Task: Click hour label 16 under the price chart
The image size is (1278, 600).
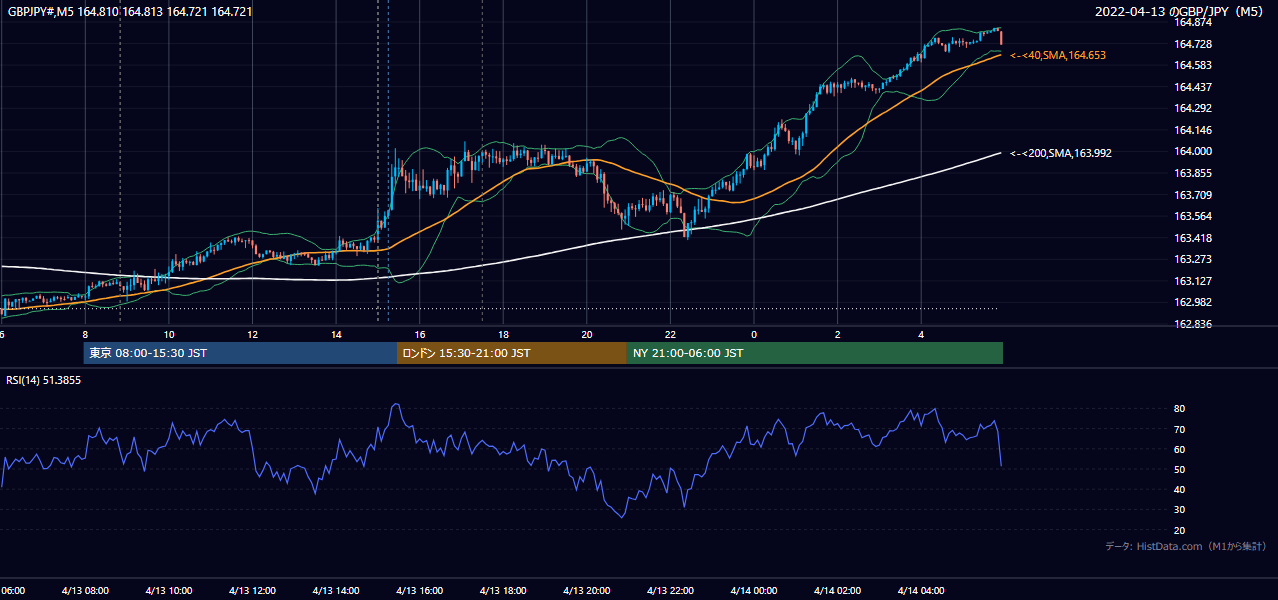Action: (x=420, y=335)
